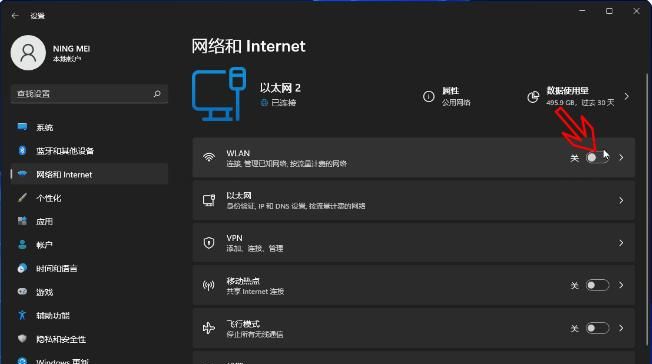Screen dimensions: 652x364
Task: Turn on the WLAN toggle
Action: tap(597, 158)
